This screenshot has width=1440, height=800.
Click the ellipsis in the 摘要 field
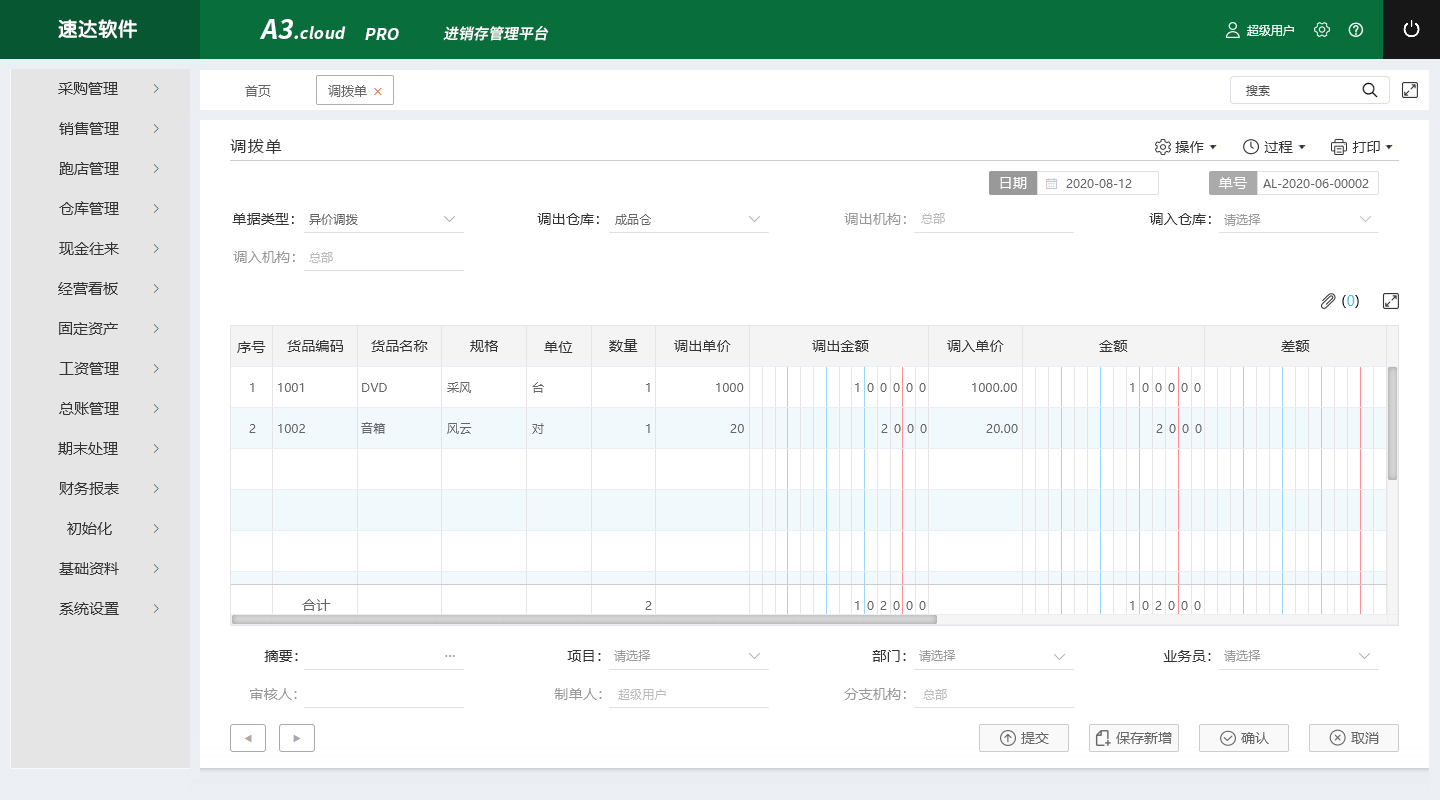click(x=450, y=656)
